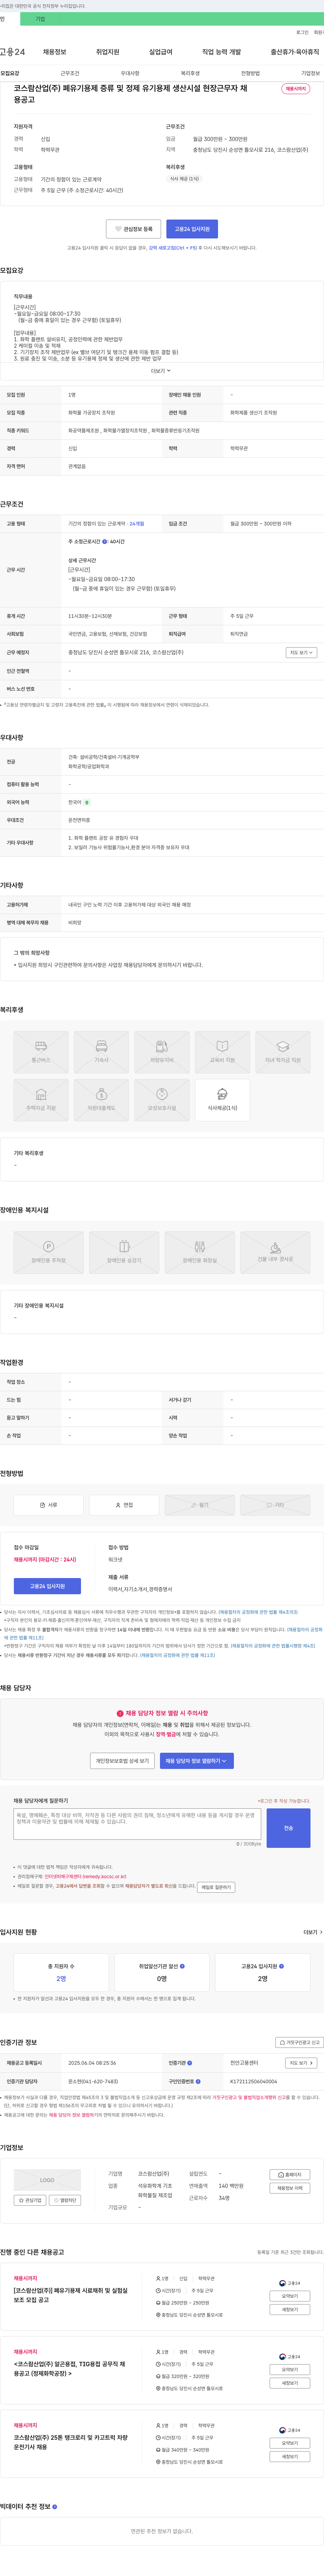Switch to the 우대사항 tab
The image size is (324, 2576).
tap(130, 73)
